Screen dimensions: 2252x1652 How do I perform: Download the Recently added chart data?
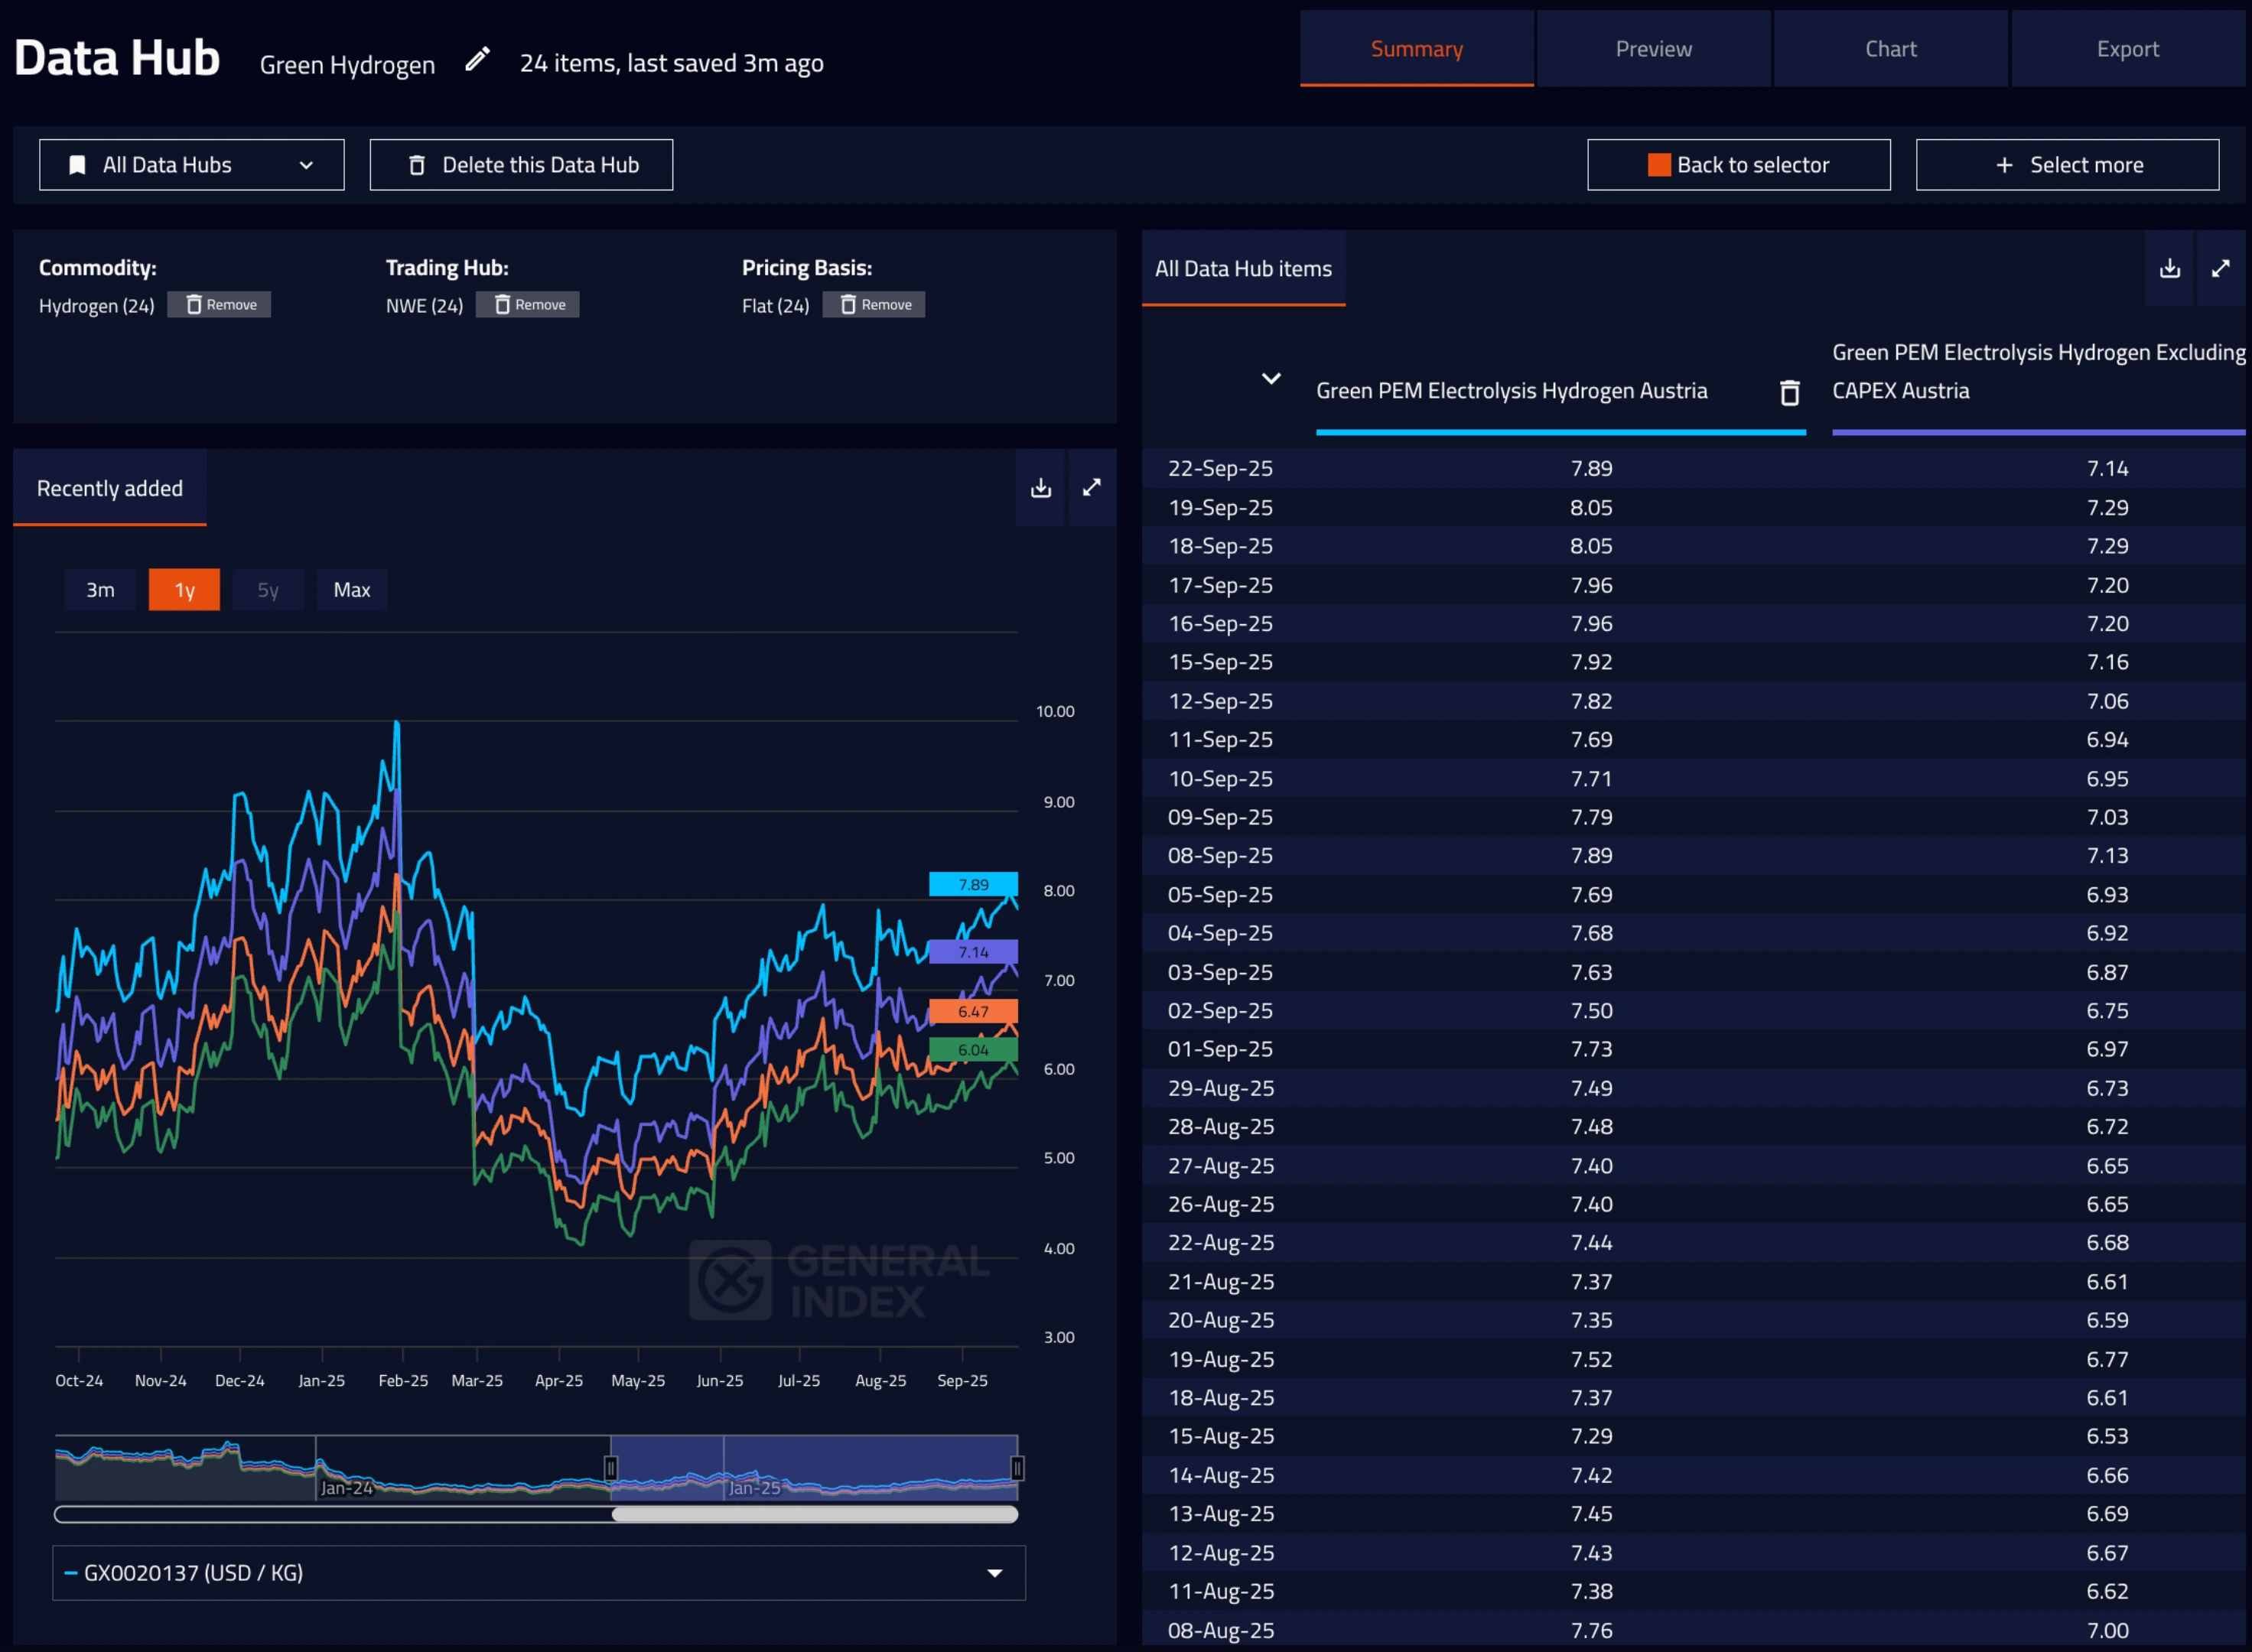(x=1041, y=488)
